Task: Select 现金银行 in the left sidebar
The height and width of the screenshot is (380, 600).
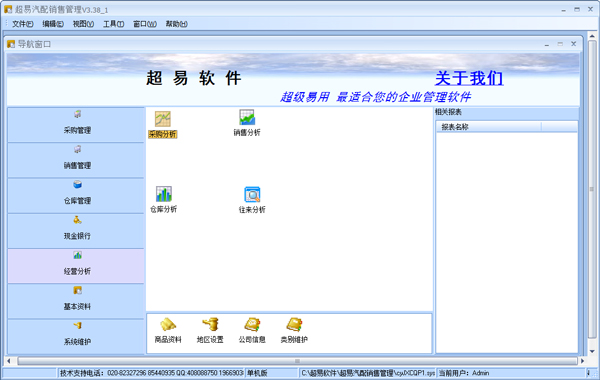Action: [76, 231]
